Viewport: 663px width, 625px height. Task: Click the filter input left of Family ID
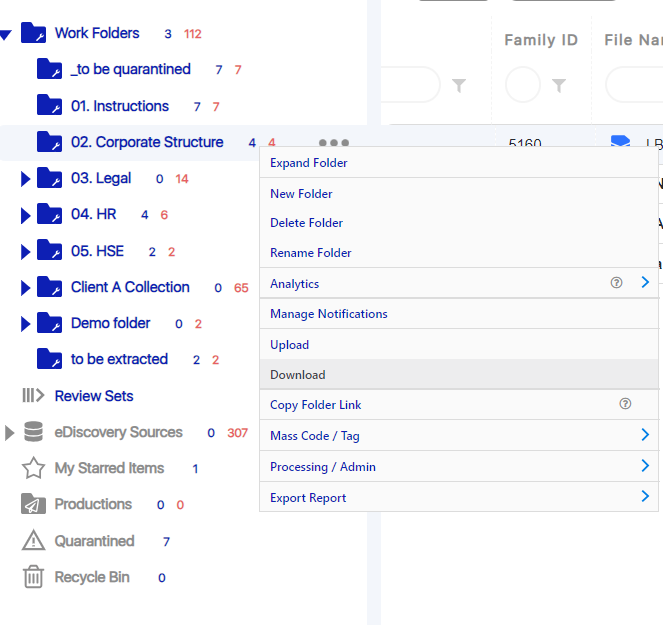tap(410, 85)
